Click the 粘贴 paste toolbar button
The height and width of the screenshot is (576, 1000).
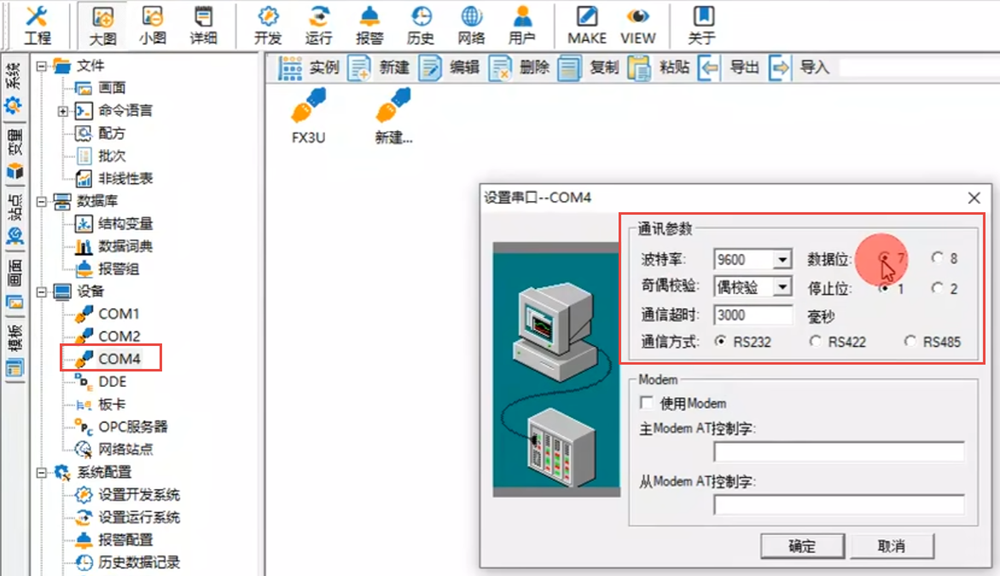click(659, 68)
